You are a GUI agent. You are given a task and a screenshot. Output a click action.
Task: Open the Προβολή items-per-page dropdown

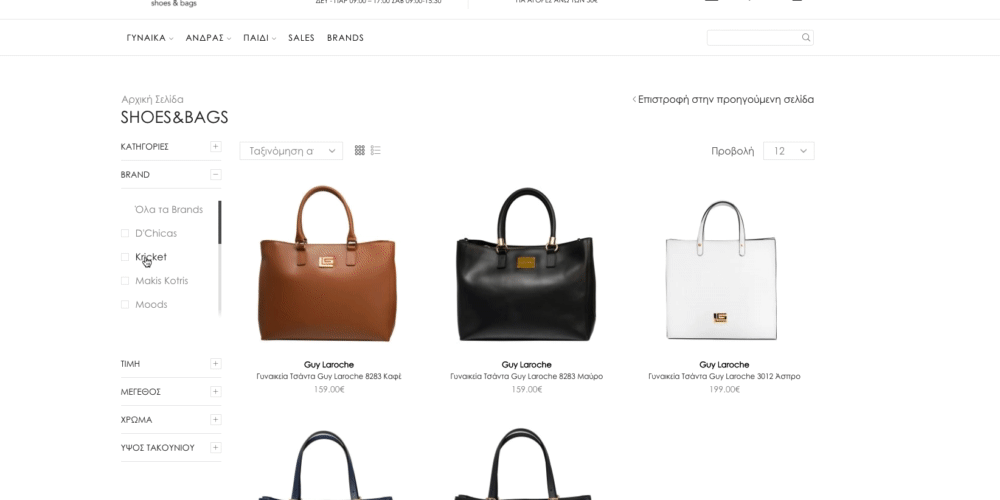[x=788, y=151]
